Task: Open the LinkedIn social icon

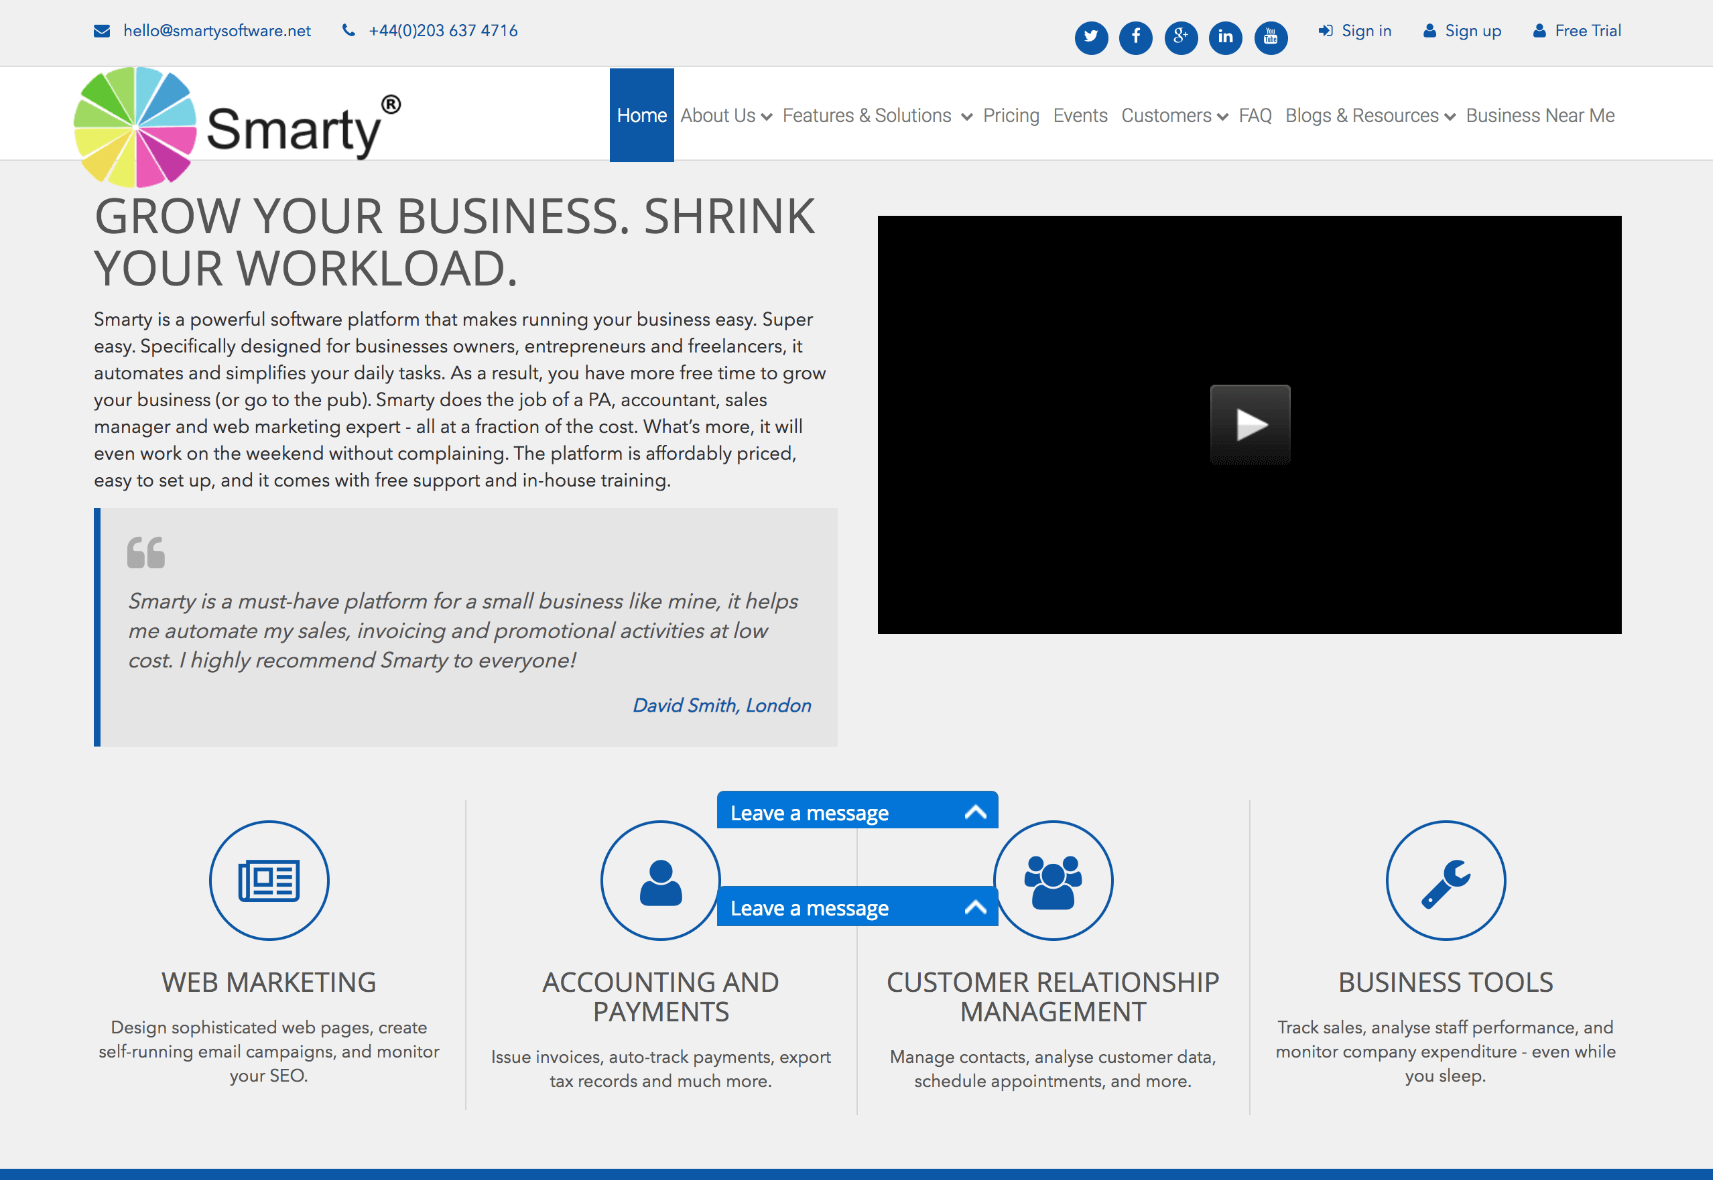Action: [x=1226, y=38]
